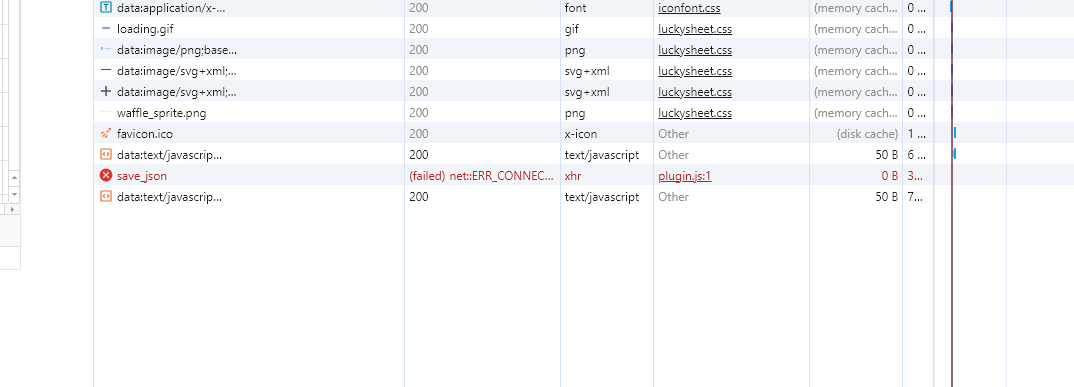Click the loading.gif request icon
This screenshot has height=387, width=1074.
pyautogui.click(x=105, y=29)
